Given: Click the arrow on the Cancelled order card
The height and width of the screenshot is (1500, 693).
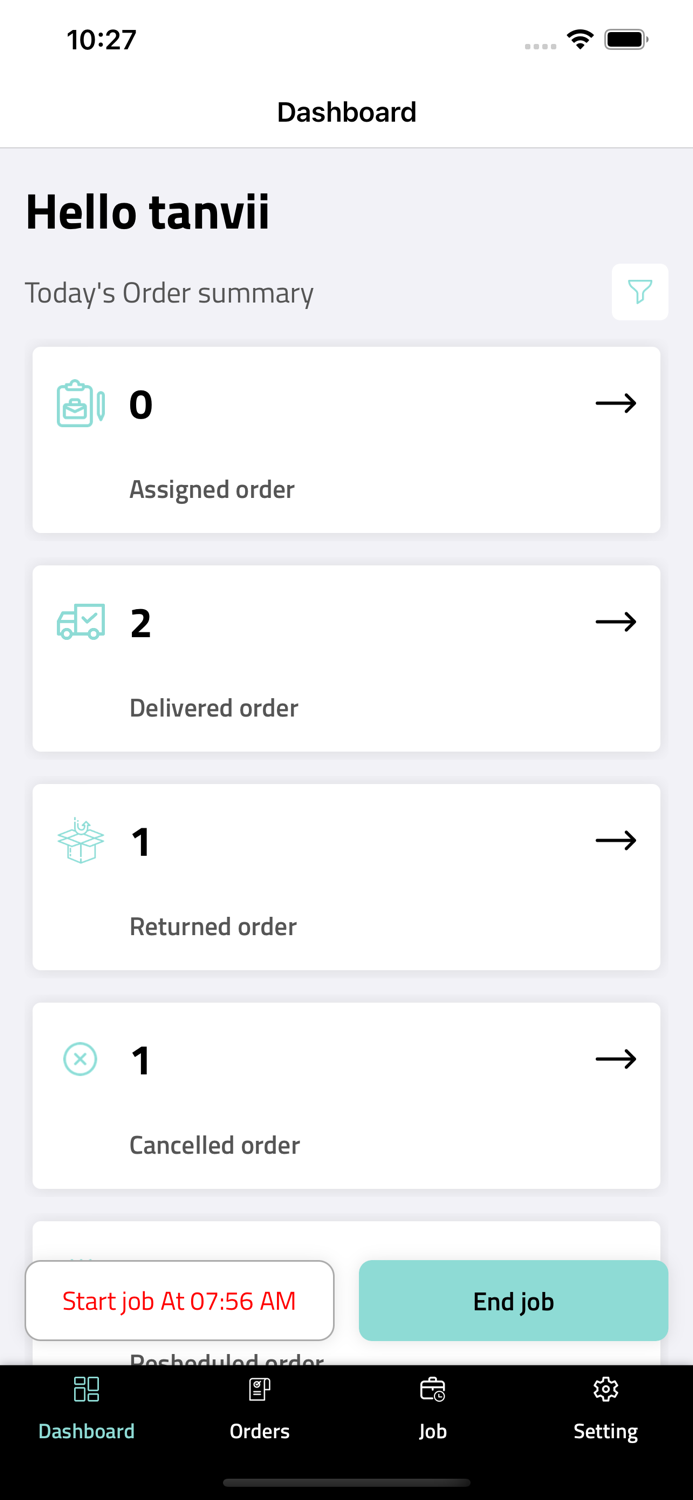Looking at the screenshot, I should pos(616,1058).
